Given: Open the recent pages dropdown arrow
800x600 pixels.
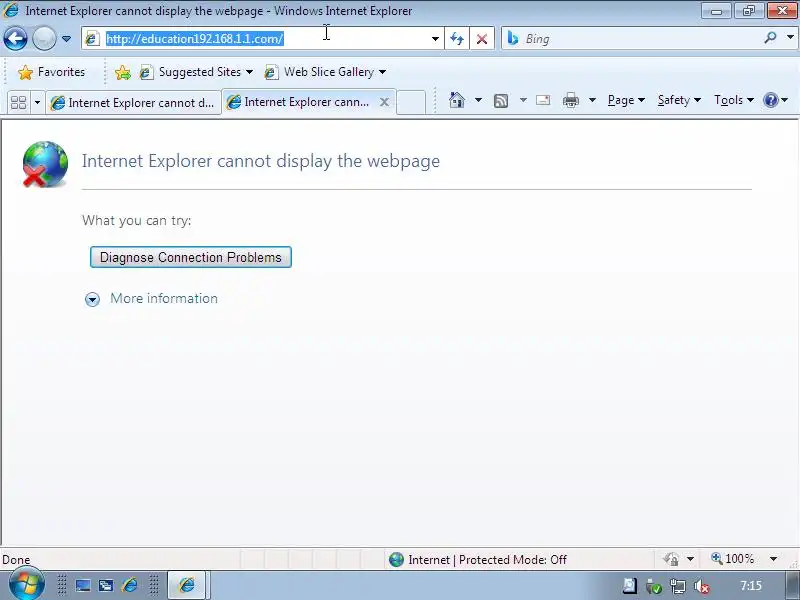Looking at the screenshot, I should (x=66, y=39).
